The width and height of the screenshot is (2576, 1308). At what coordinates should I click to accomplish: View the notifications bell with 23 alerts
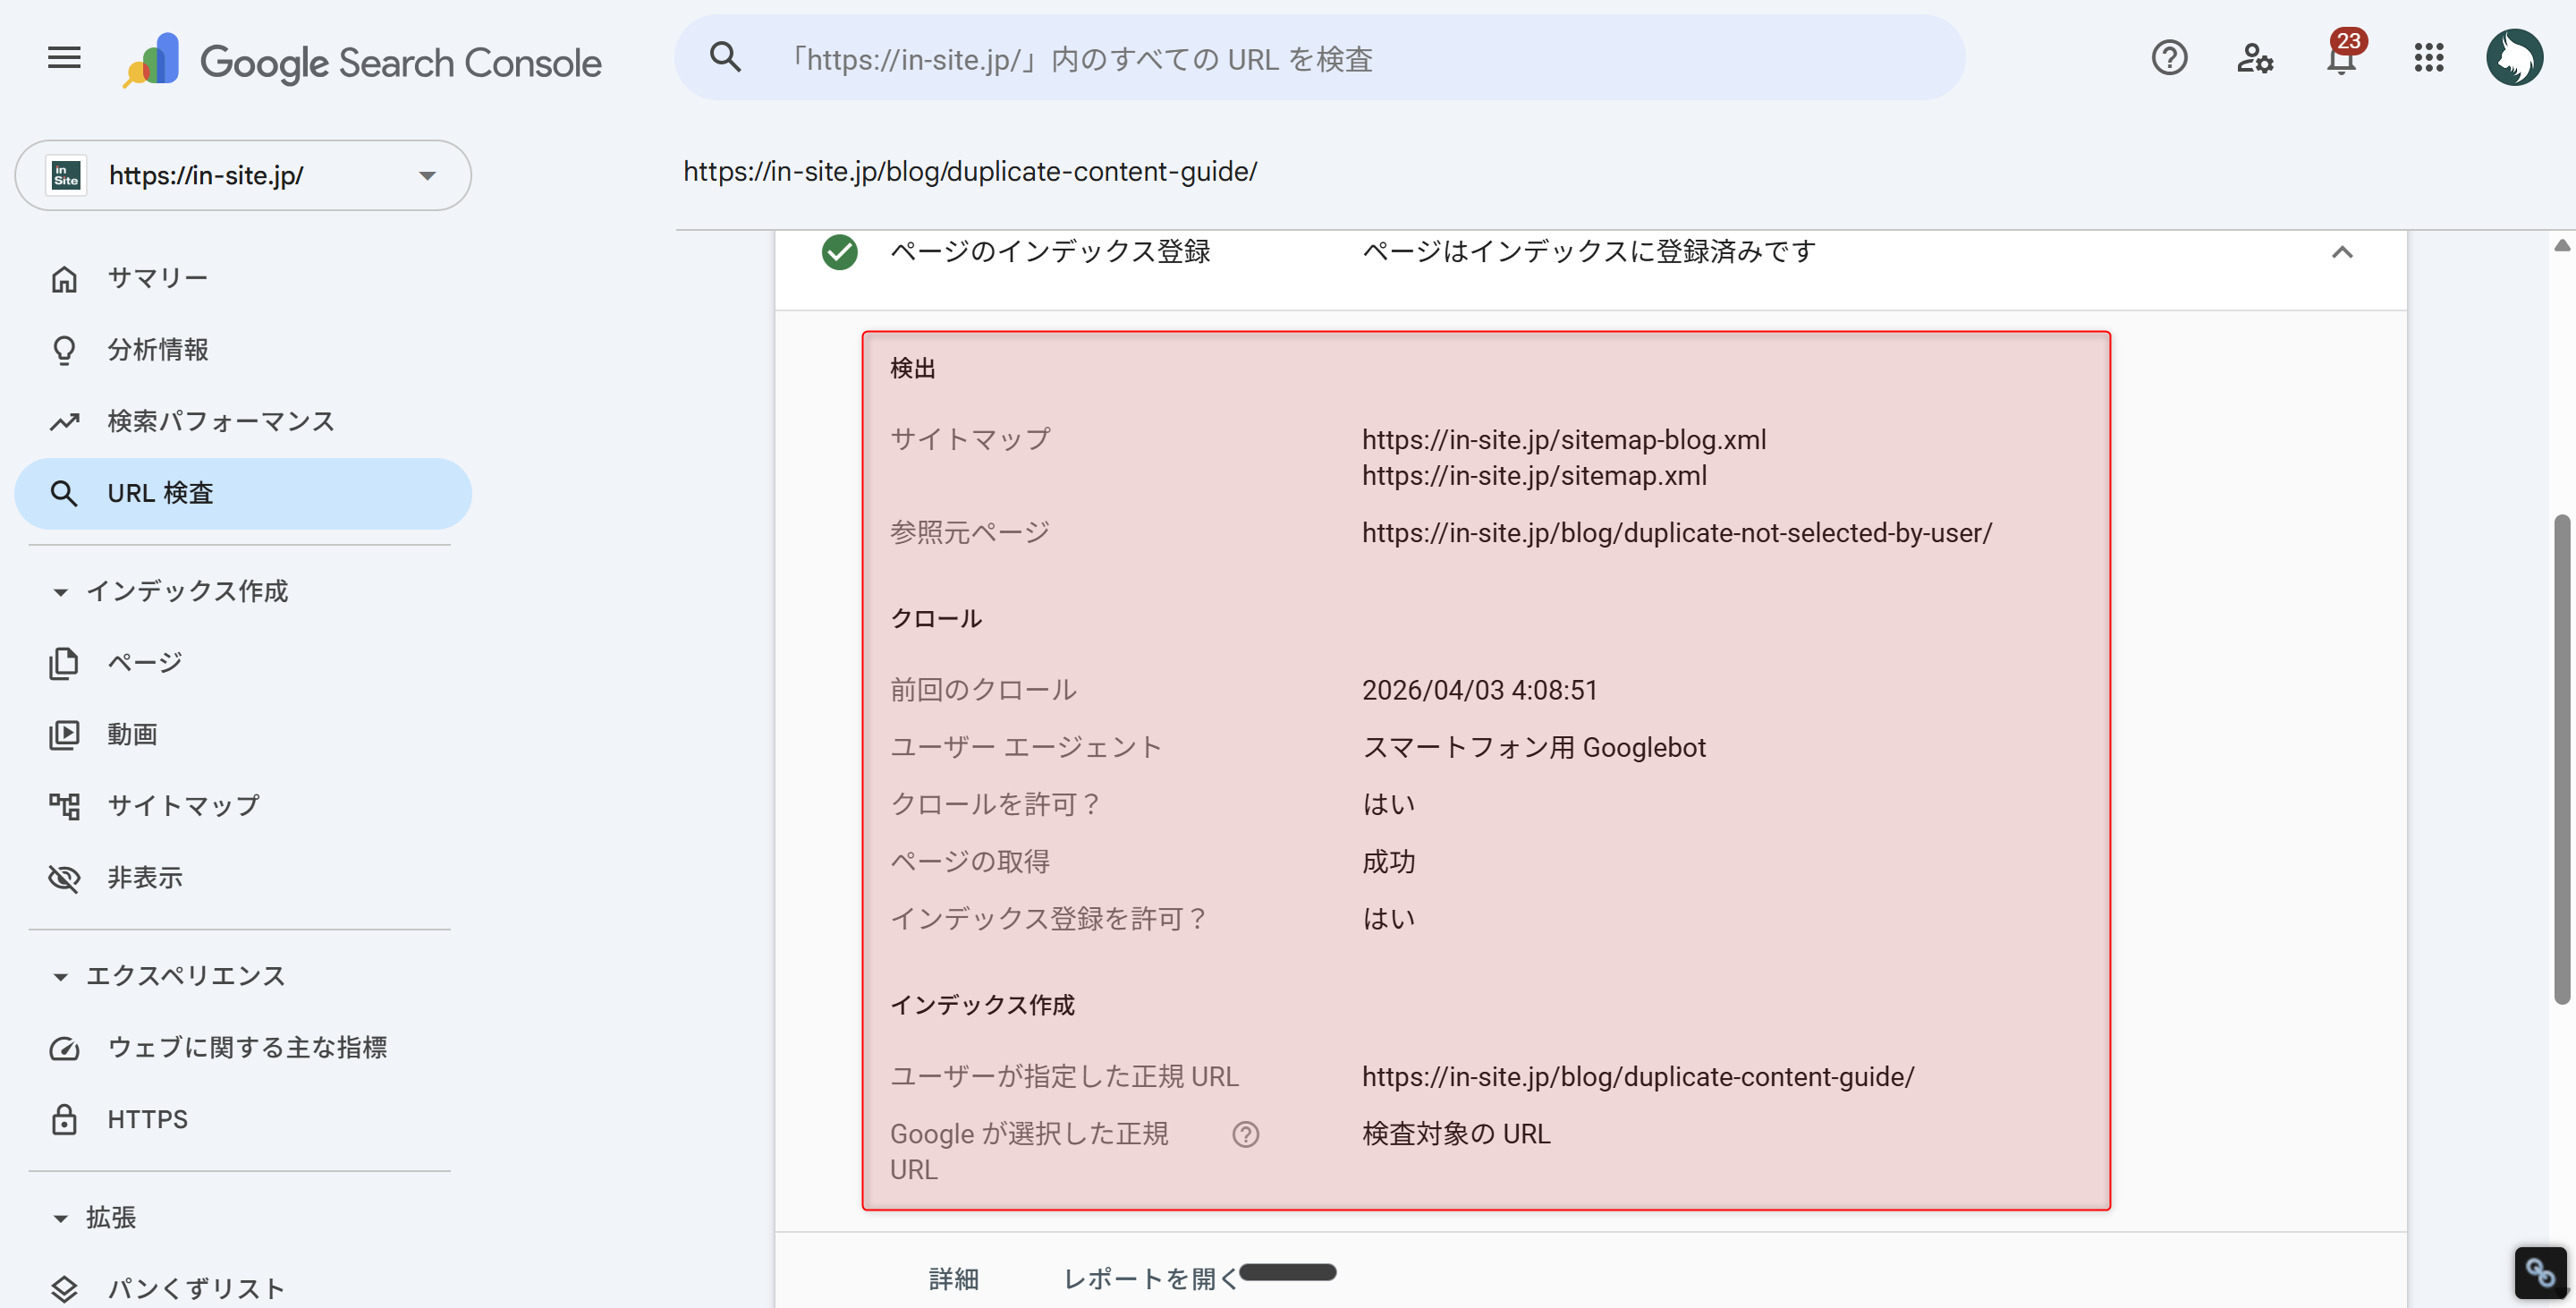click(2340, 60)
